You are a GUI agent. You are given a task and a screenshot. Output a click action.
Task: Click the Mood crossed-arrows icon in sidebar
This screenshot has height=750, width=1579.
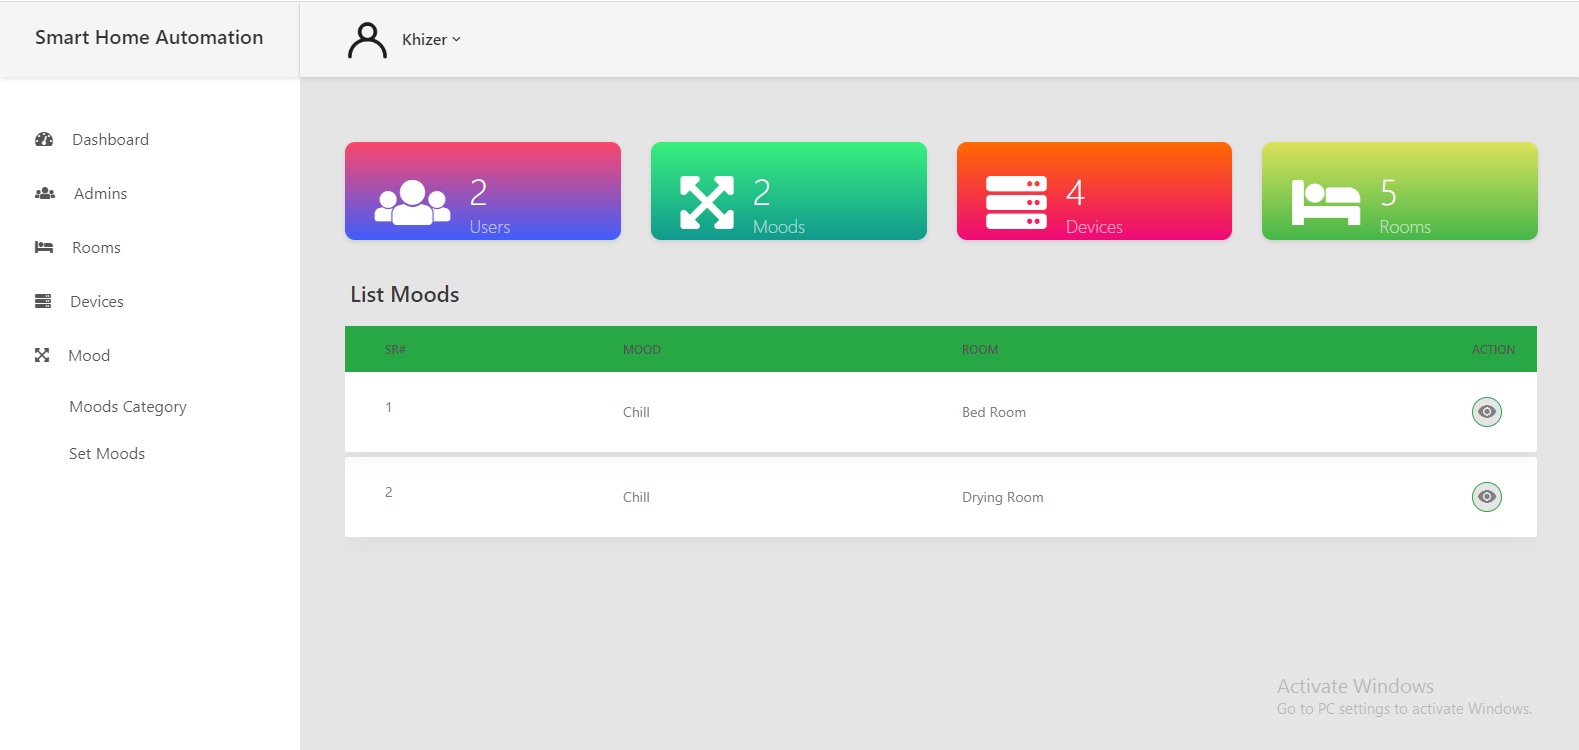coord(42,356)
